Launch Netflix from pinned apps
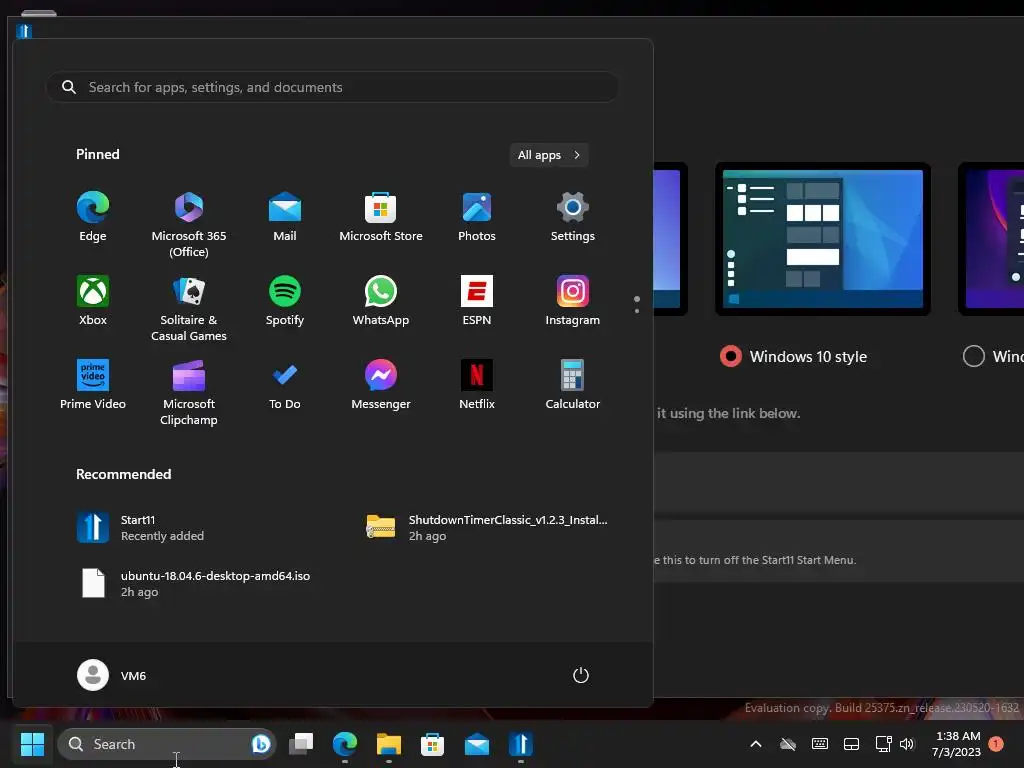Viewport: 1024px width, 768px height. [477, 385]
